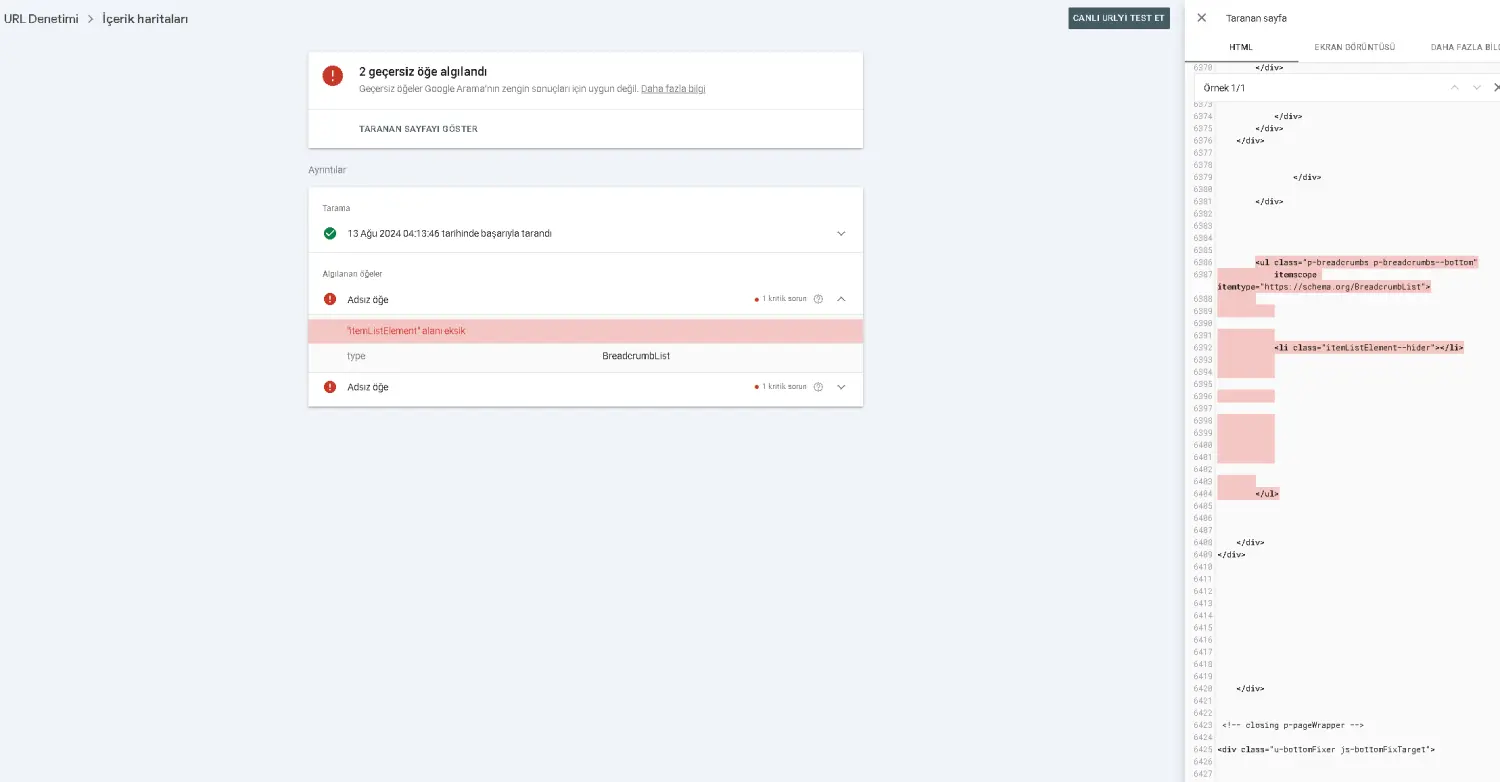Click the closing p-pageWrapper comment line
The width and height of the screenshot is (1500, 782).
[1293, 725]
